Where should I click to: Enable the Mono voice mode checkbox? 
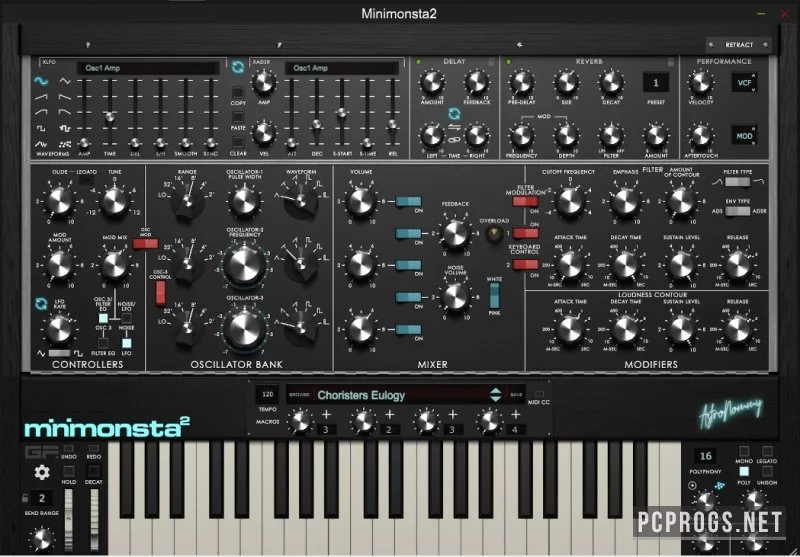(744, 451)
